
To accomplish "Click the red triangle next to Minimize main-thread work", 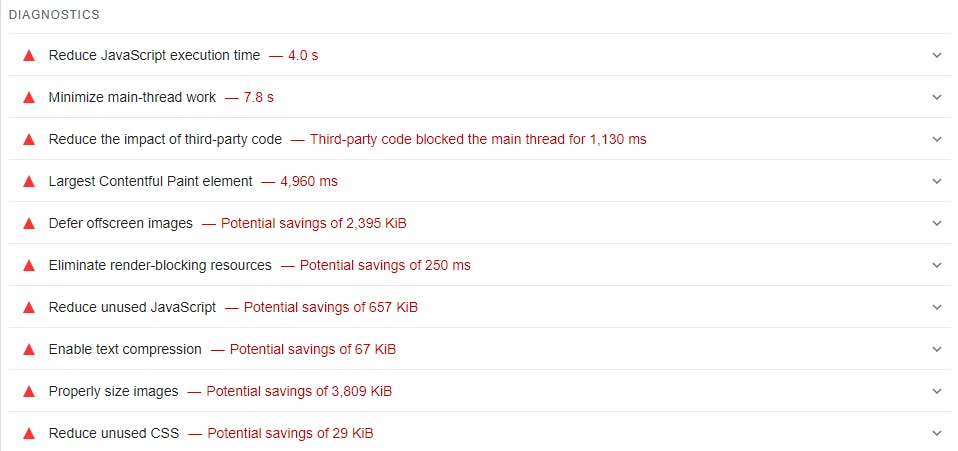I will point(29,98).
